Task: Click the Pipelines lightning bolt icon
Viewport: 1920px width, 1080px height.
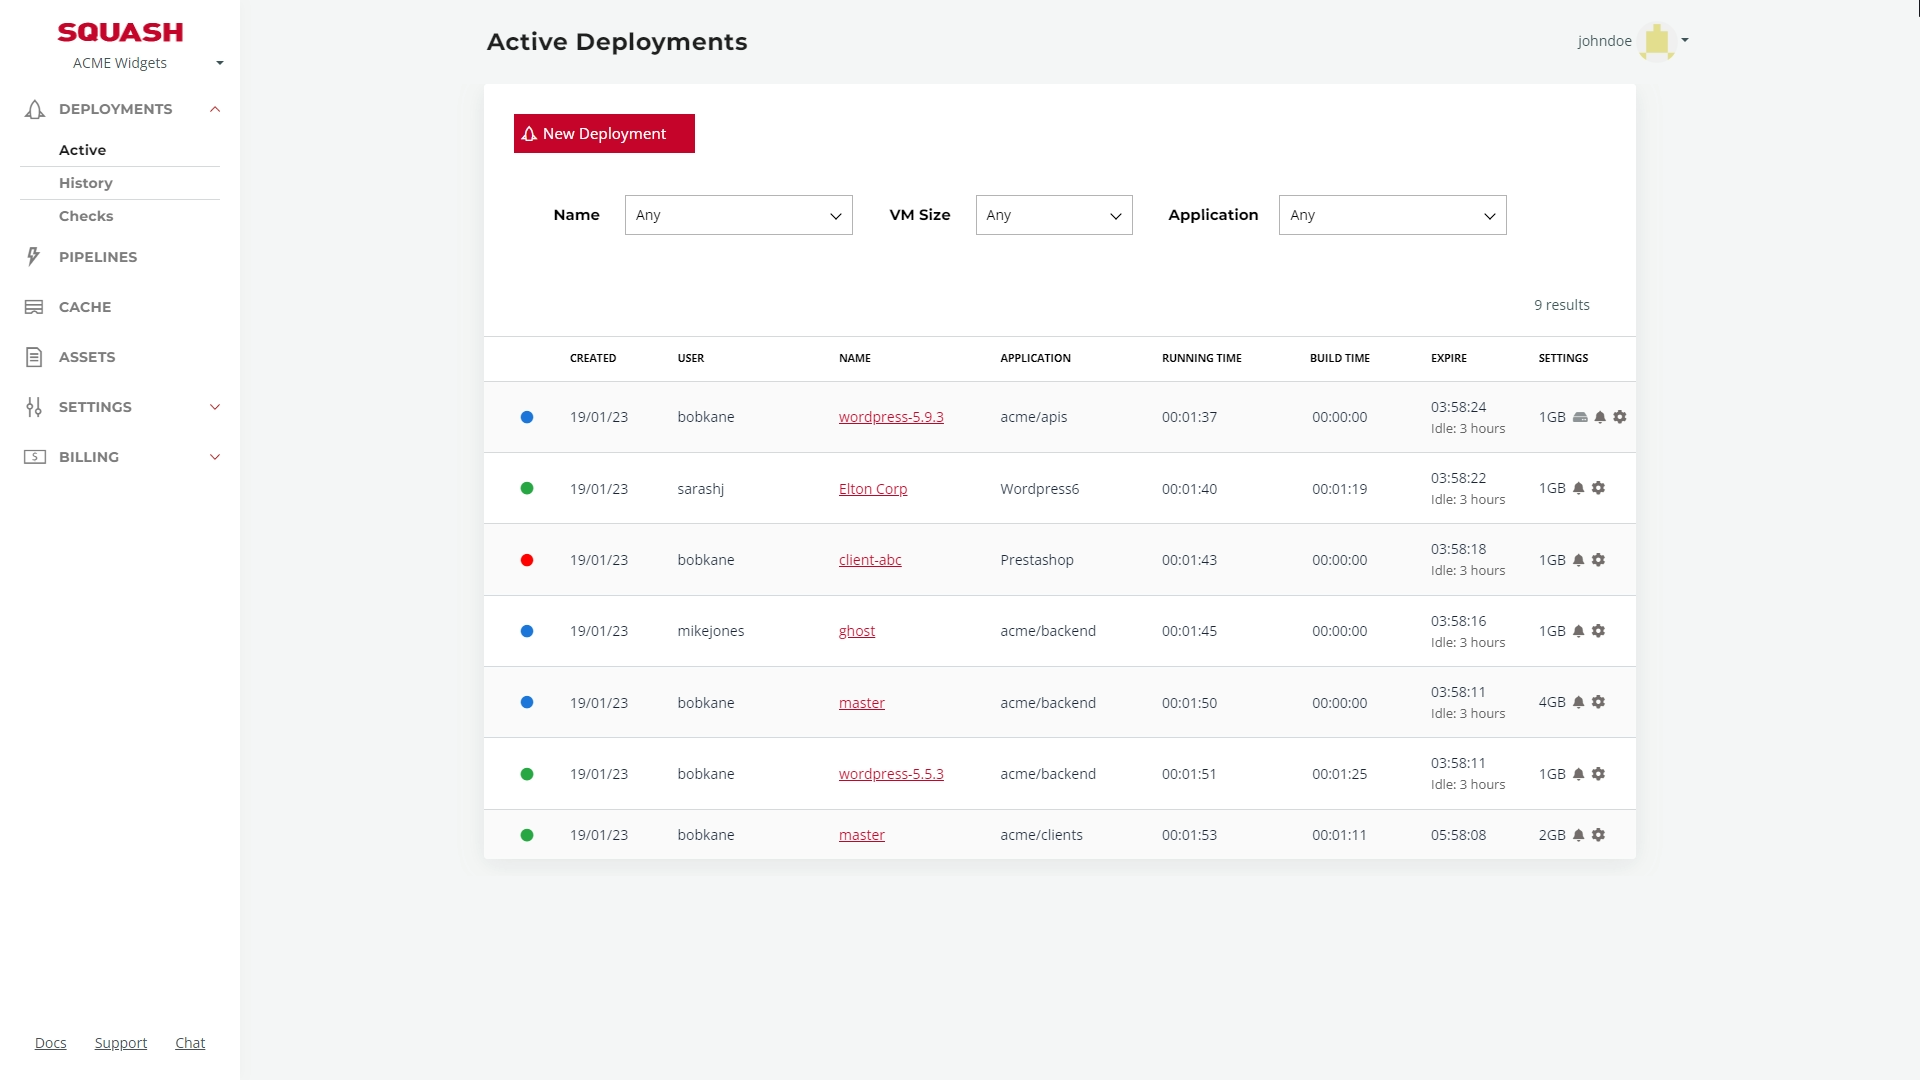Action: tap(34, 257)
